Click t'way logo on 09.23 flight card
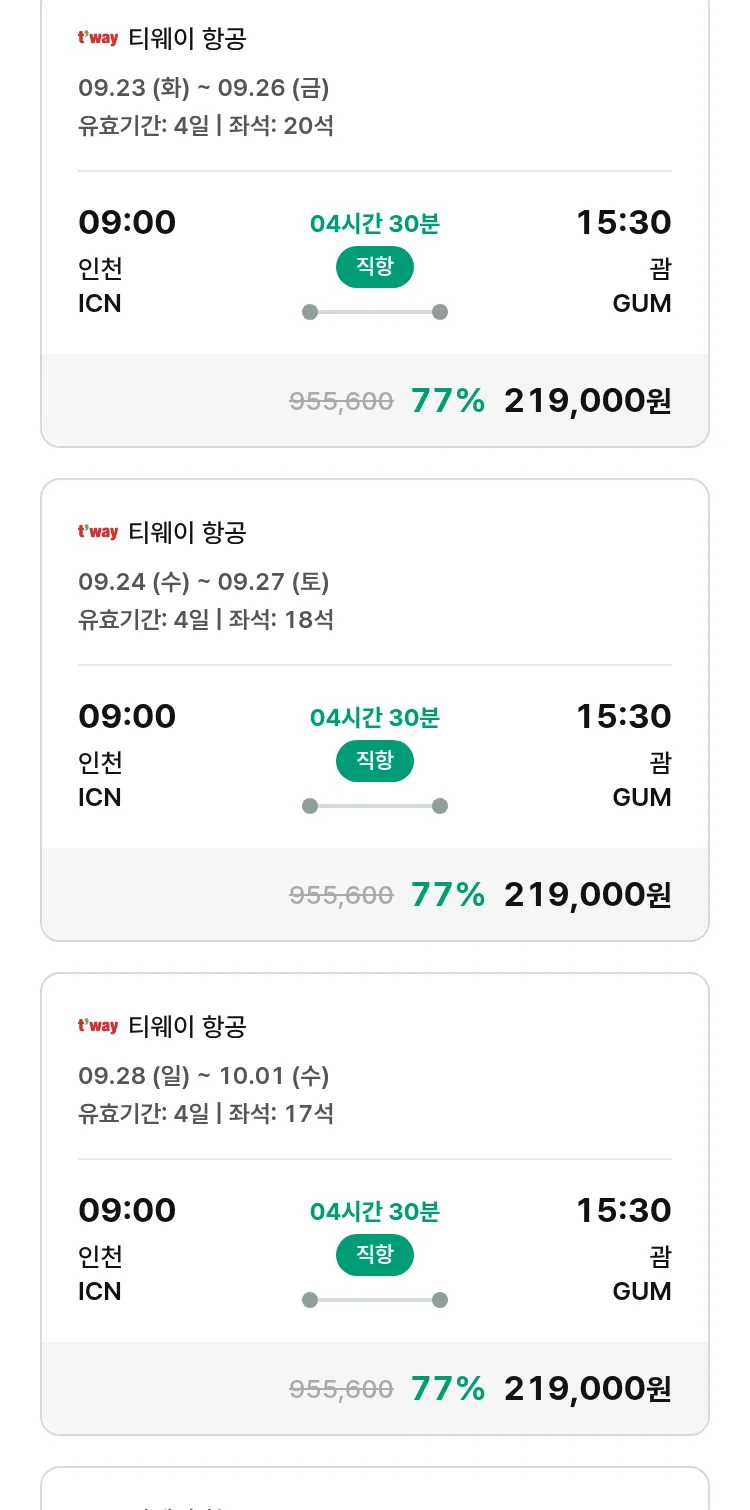The height and width of the screenshot is (1510, 750). (x=98, y=39)
